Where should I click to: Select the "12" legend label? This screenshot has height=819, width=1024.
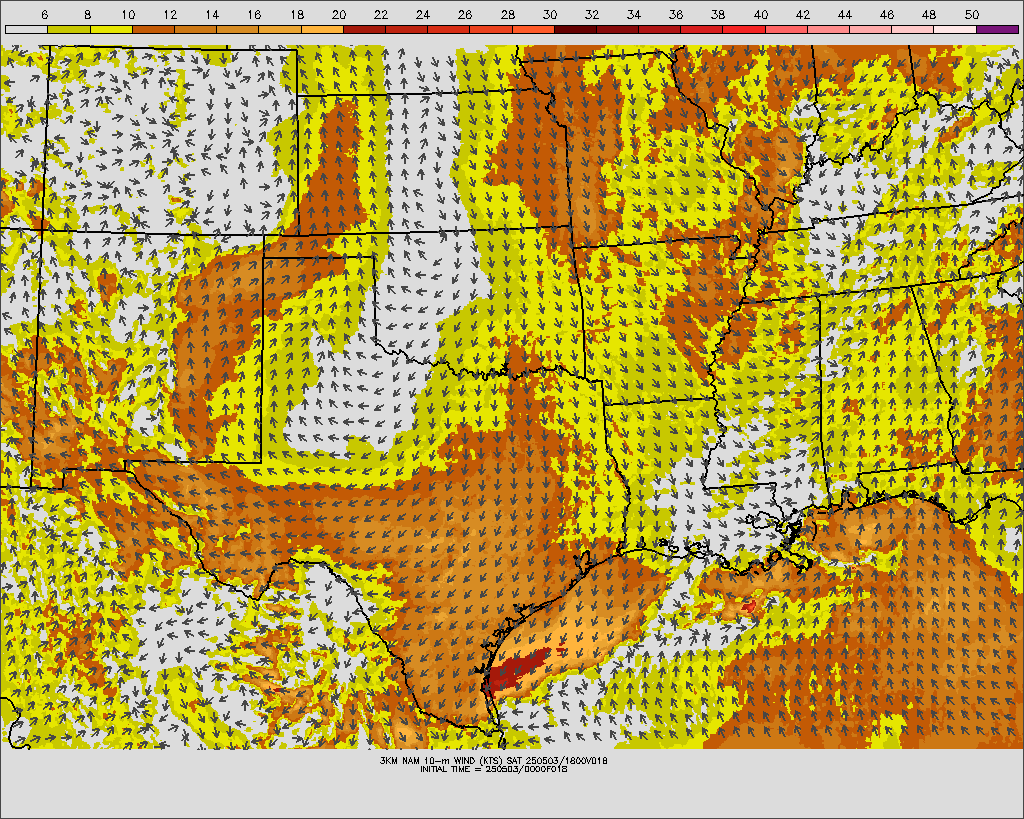pyautogui.click(x=170, y=14)
